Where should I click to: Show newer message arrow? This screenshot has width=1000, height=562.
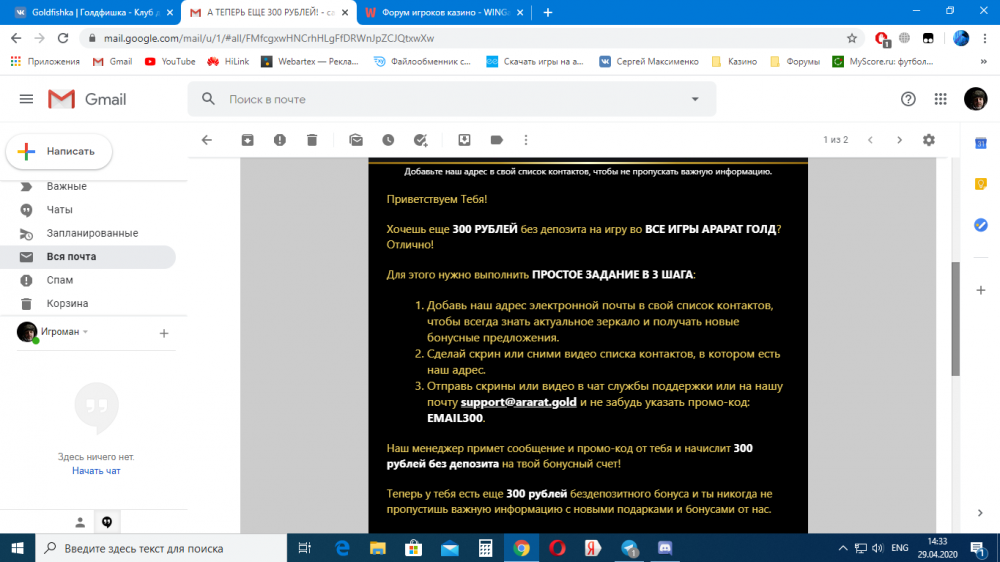[x=870, y=140]
